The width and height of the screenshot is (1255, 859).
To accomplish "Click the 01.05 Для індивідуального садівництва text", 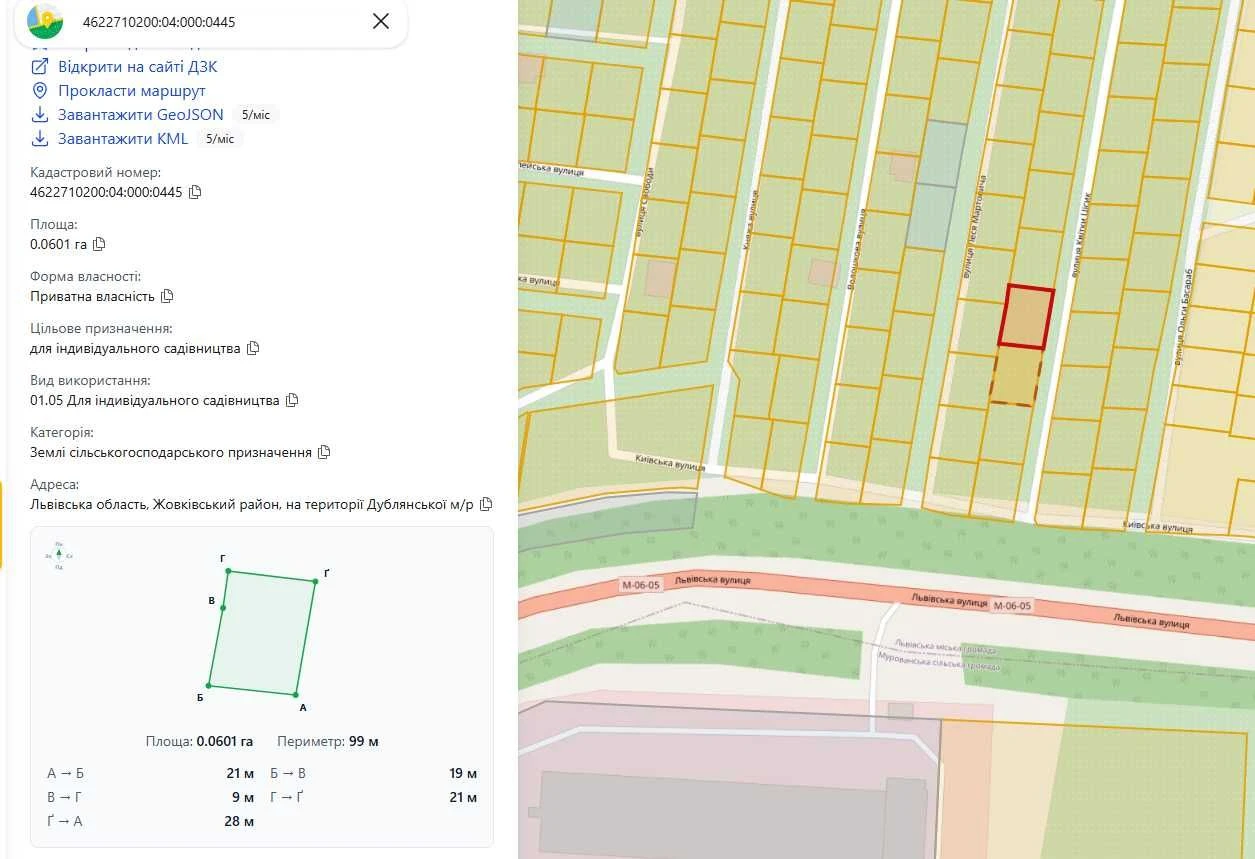I will click(155, 400).
